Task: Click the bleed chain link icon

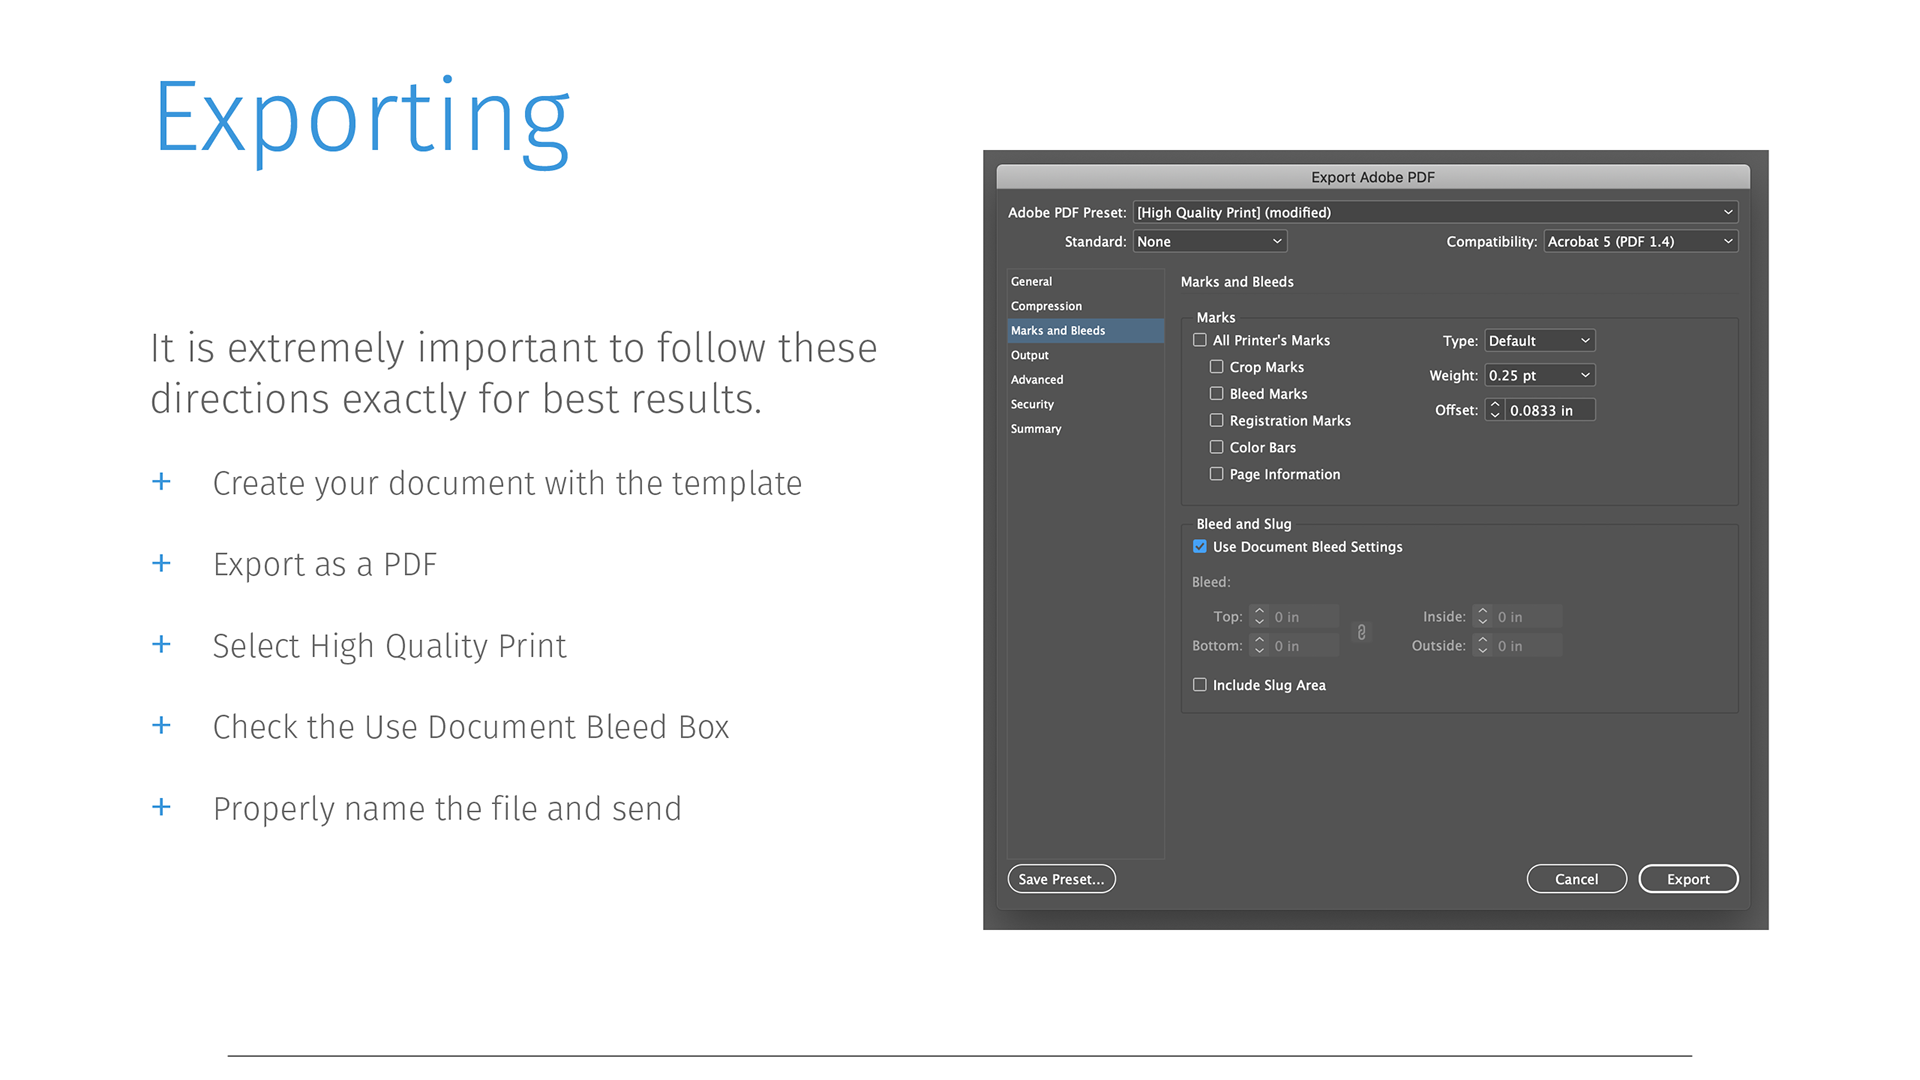Action: 1361,632
